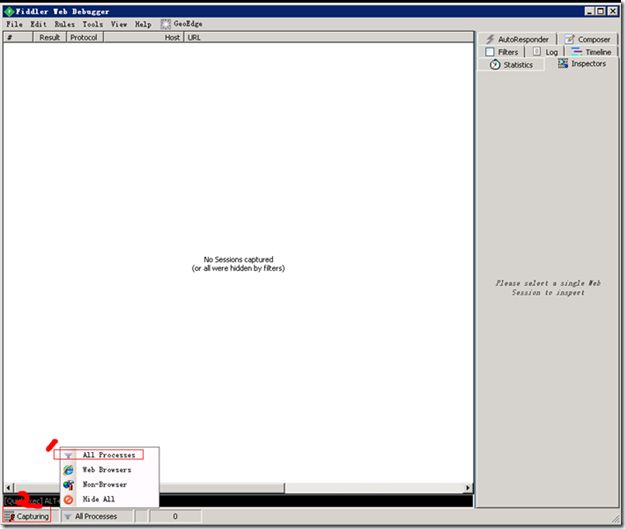The width and height of the screenshot is (625, 529).
Task: Sort sessions by the # column header
Action: 18,37
